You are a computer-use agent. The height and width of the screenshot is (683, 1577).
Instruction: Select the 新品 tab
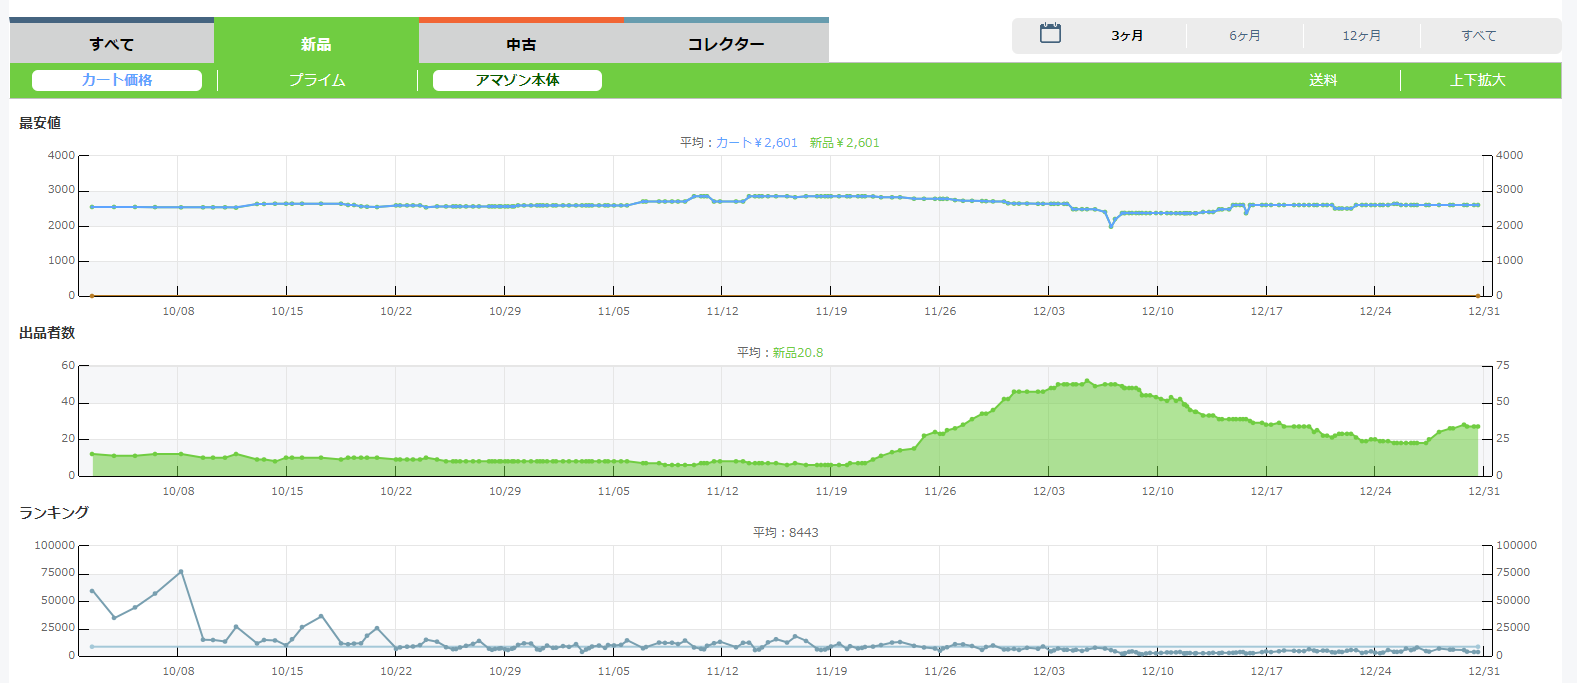pos(316,44)
